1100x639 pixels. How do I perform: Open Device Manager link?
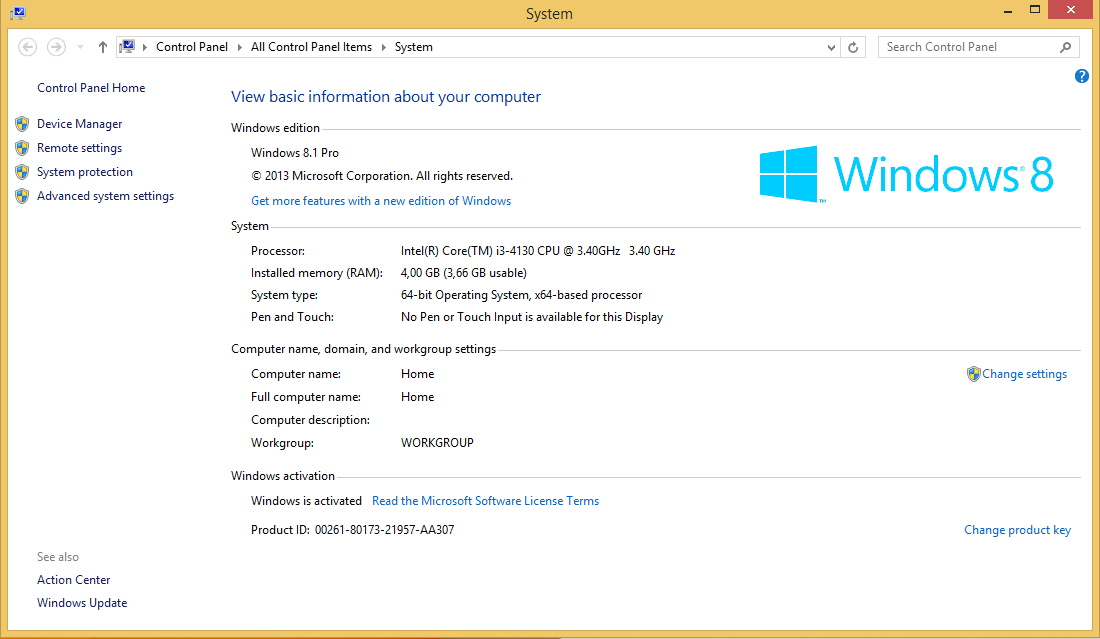pos(79,123)
